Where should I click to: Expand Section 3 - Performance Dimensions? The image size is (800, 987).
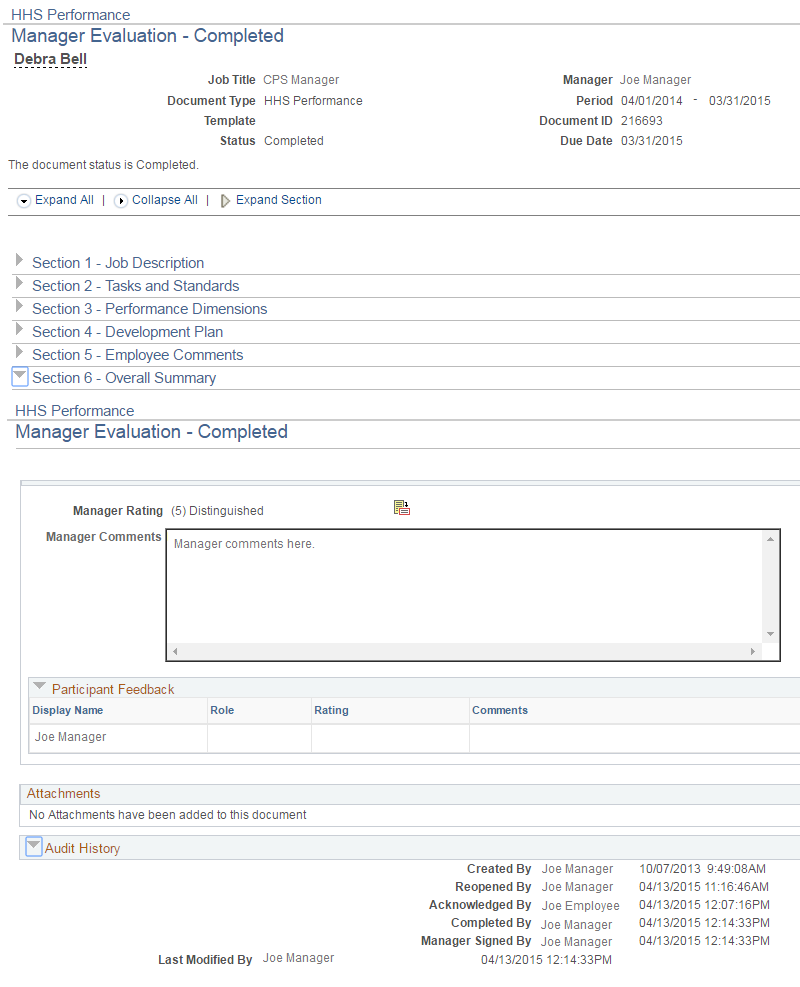coord(19,307)
